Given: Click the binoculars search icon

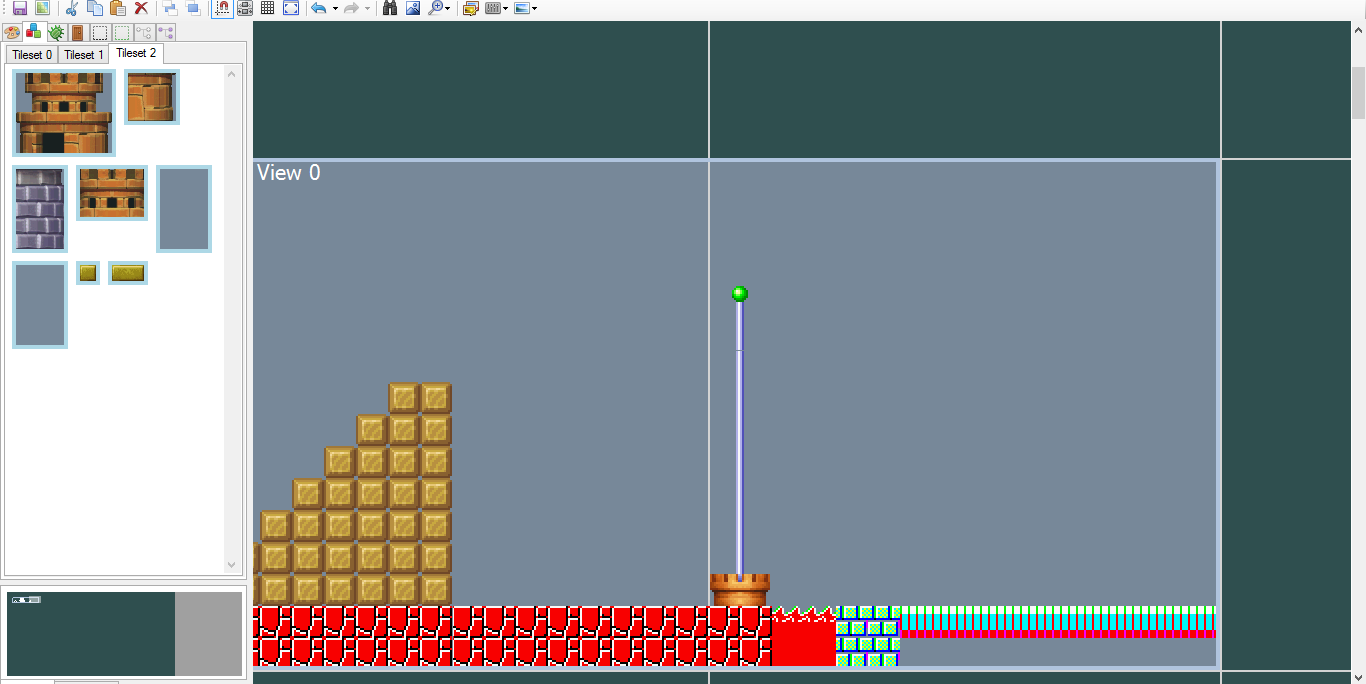Looking at the screenshot, I should pyautogui.click(x=390, y=8).
